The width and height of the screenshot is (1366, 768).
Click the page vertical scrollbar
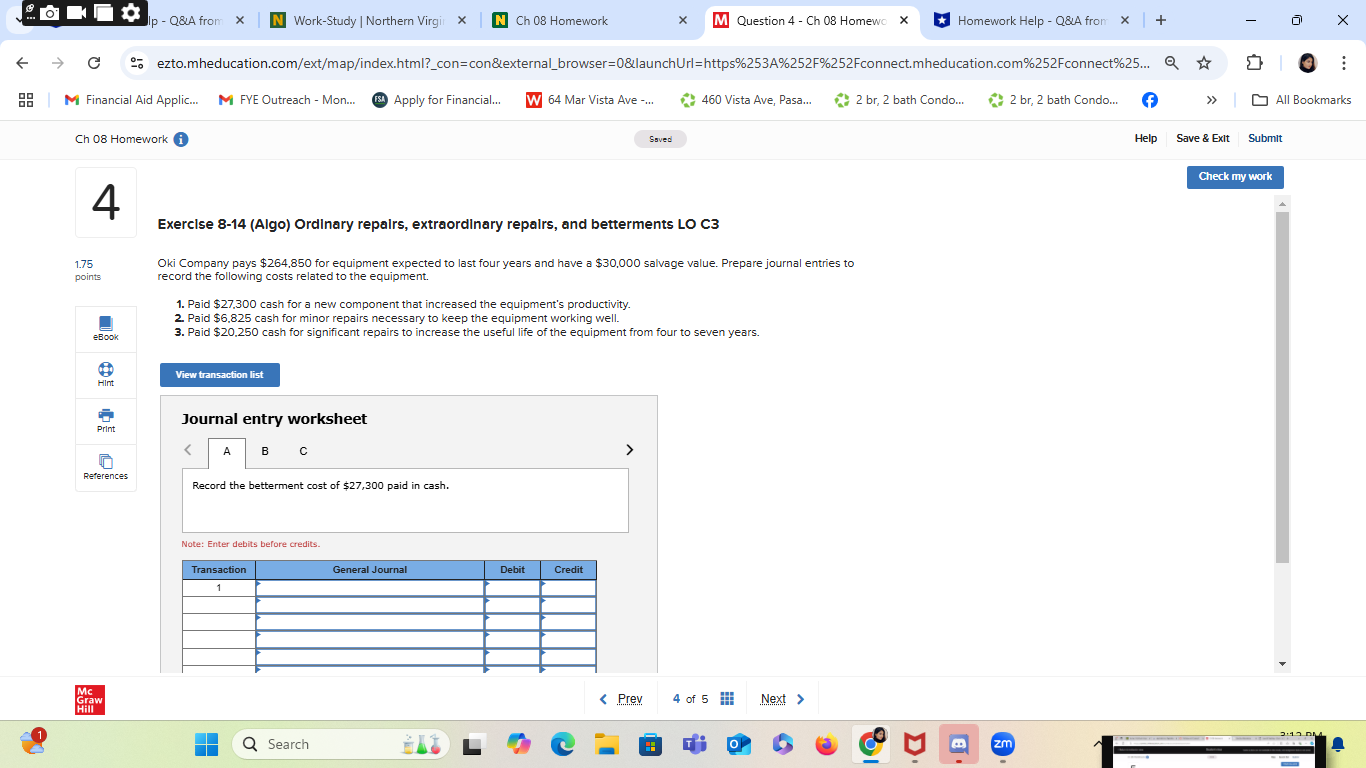1283,387
